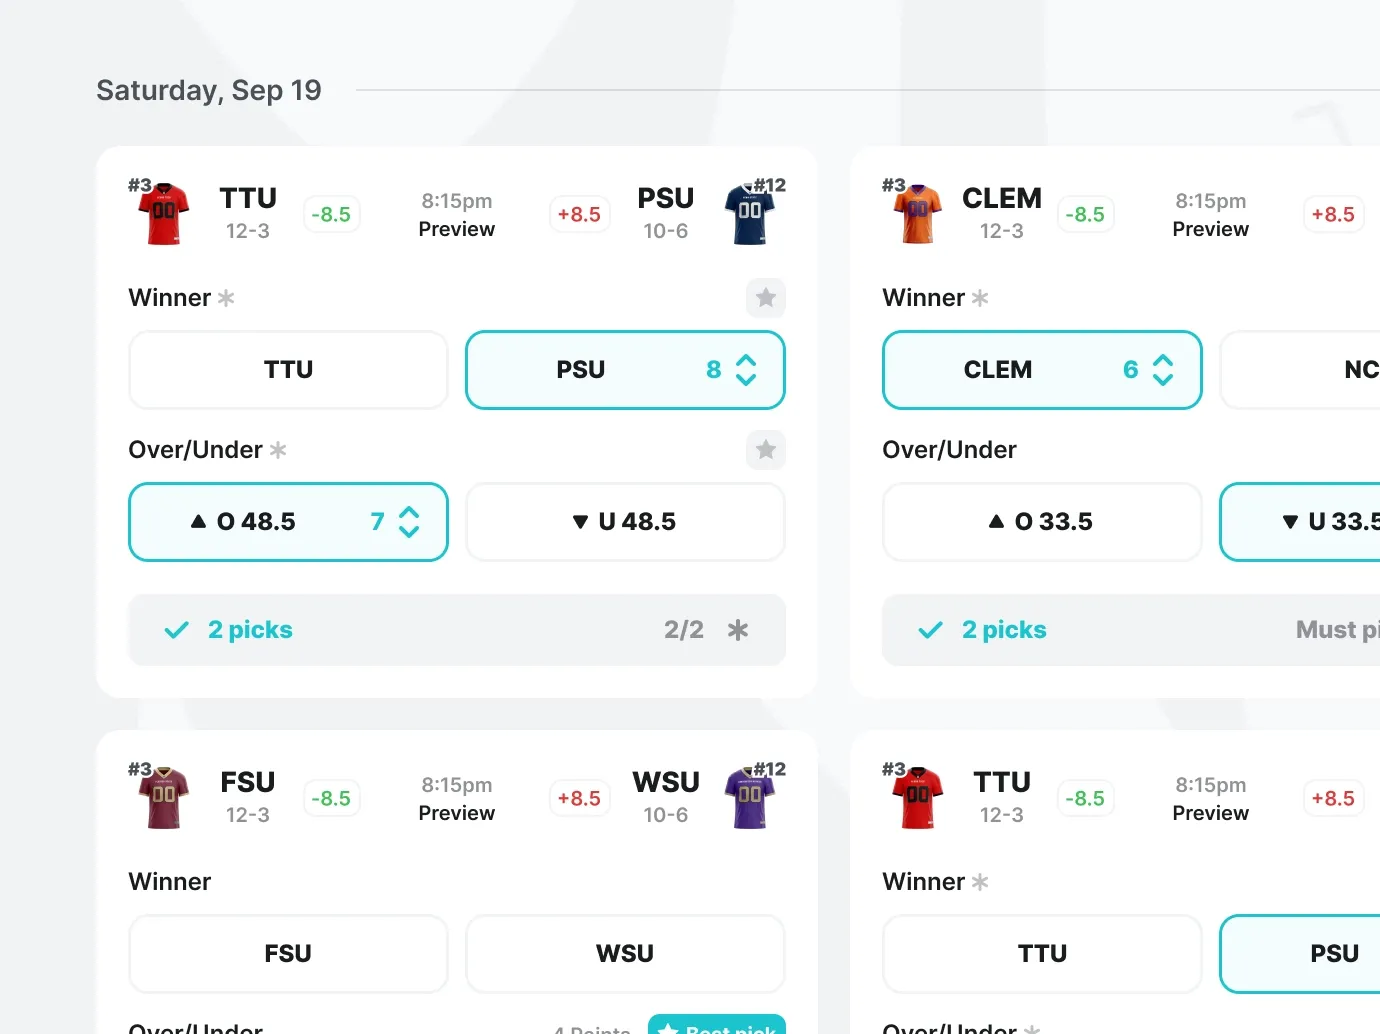Change CLEM confidence points stepper showing 6
Viewport: 1380px width, 1034px height.
pos(1163,370)
